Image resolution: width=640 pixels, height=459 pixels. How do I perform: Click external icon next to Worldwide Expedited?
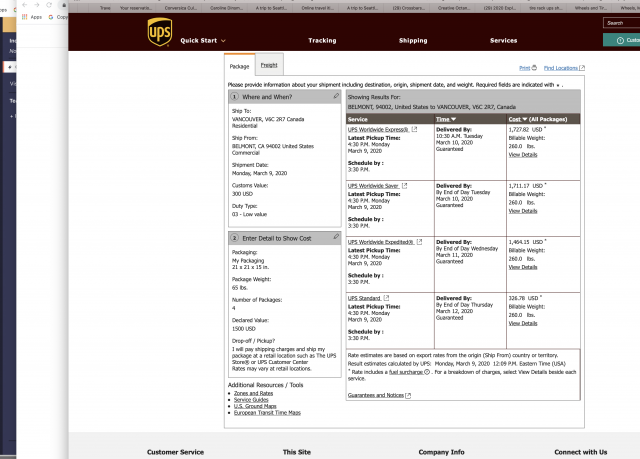pyautogui.click(x=419, y=242)
